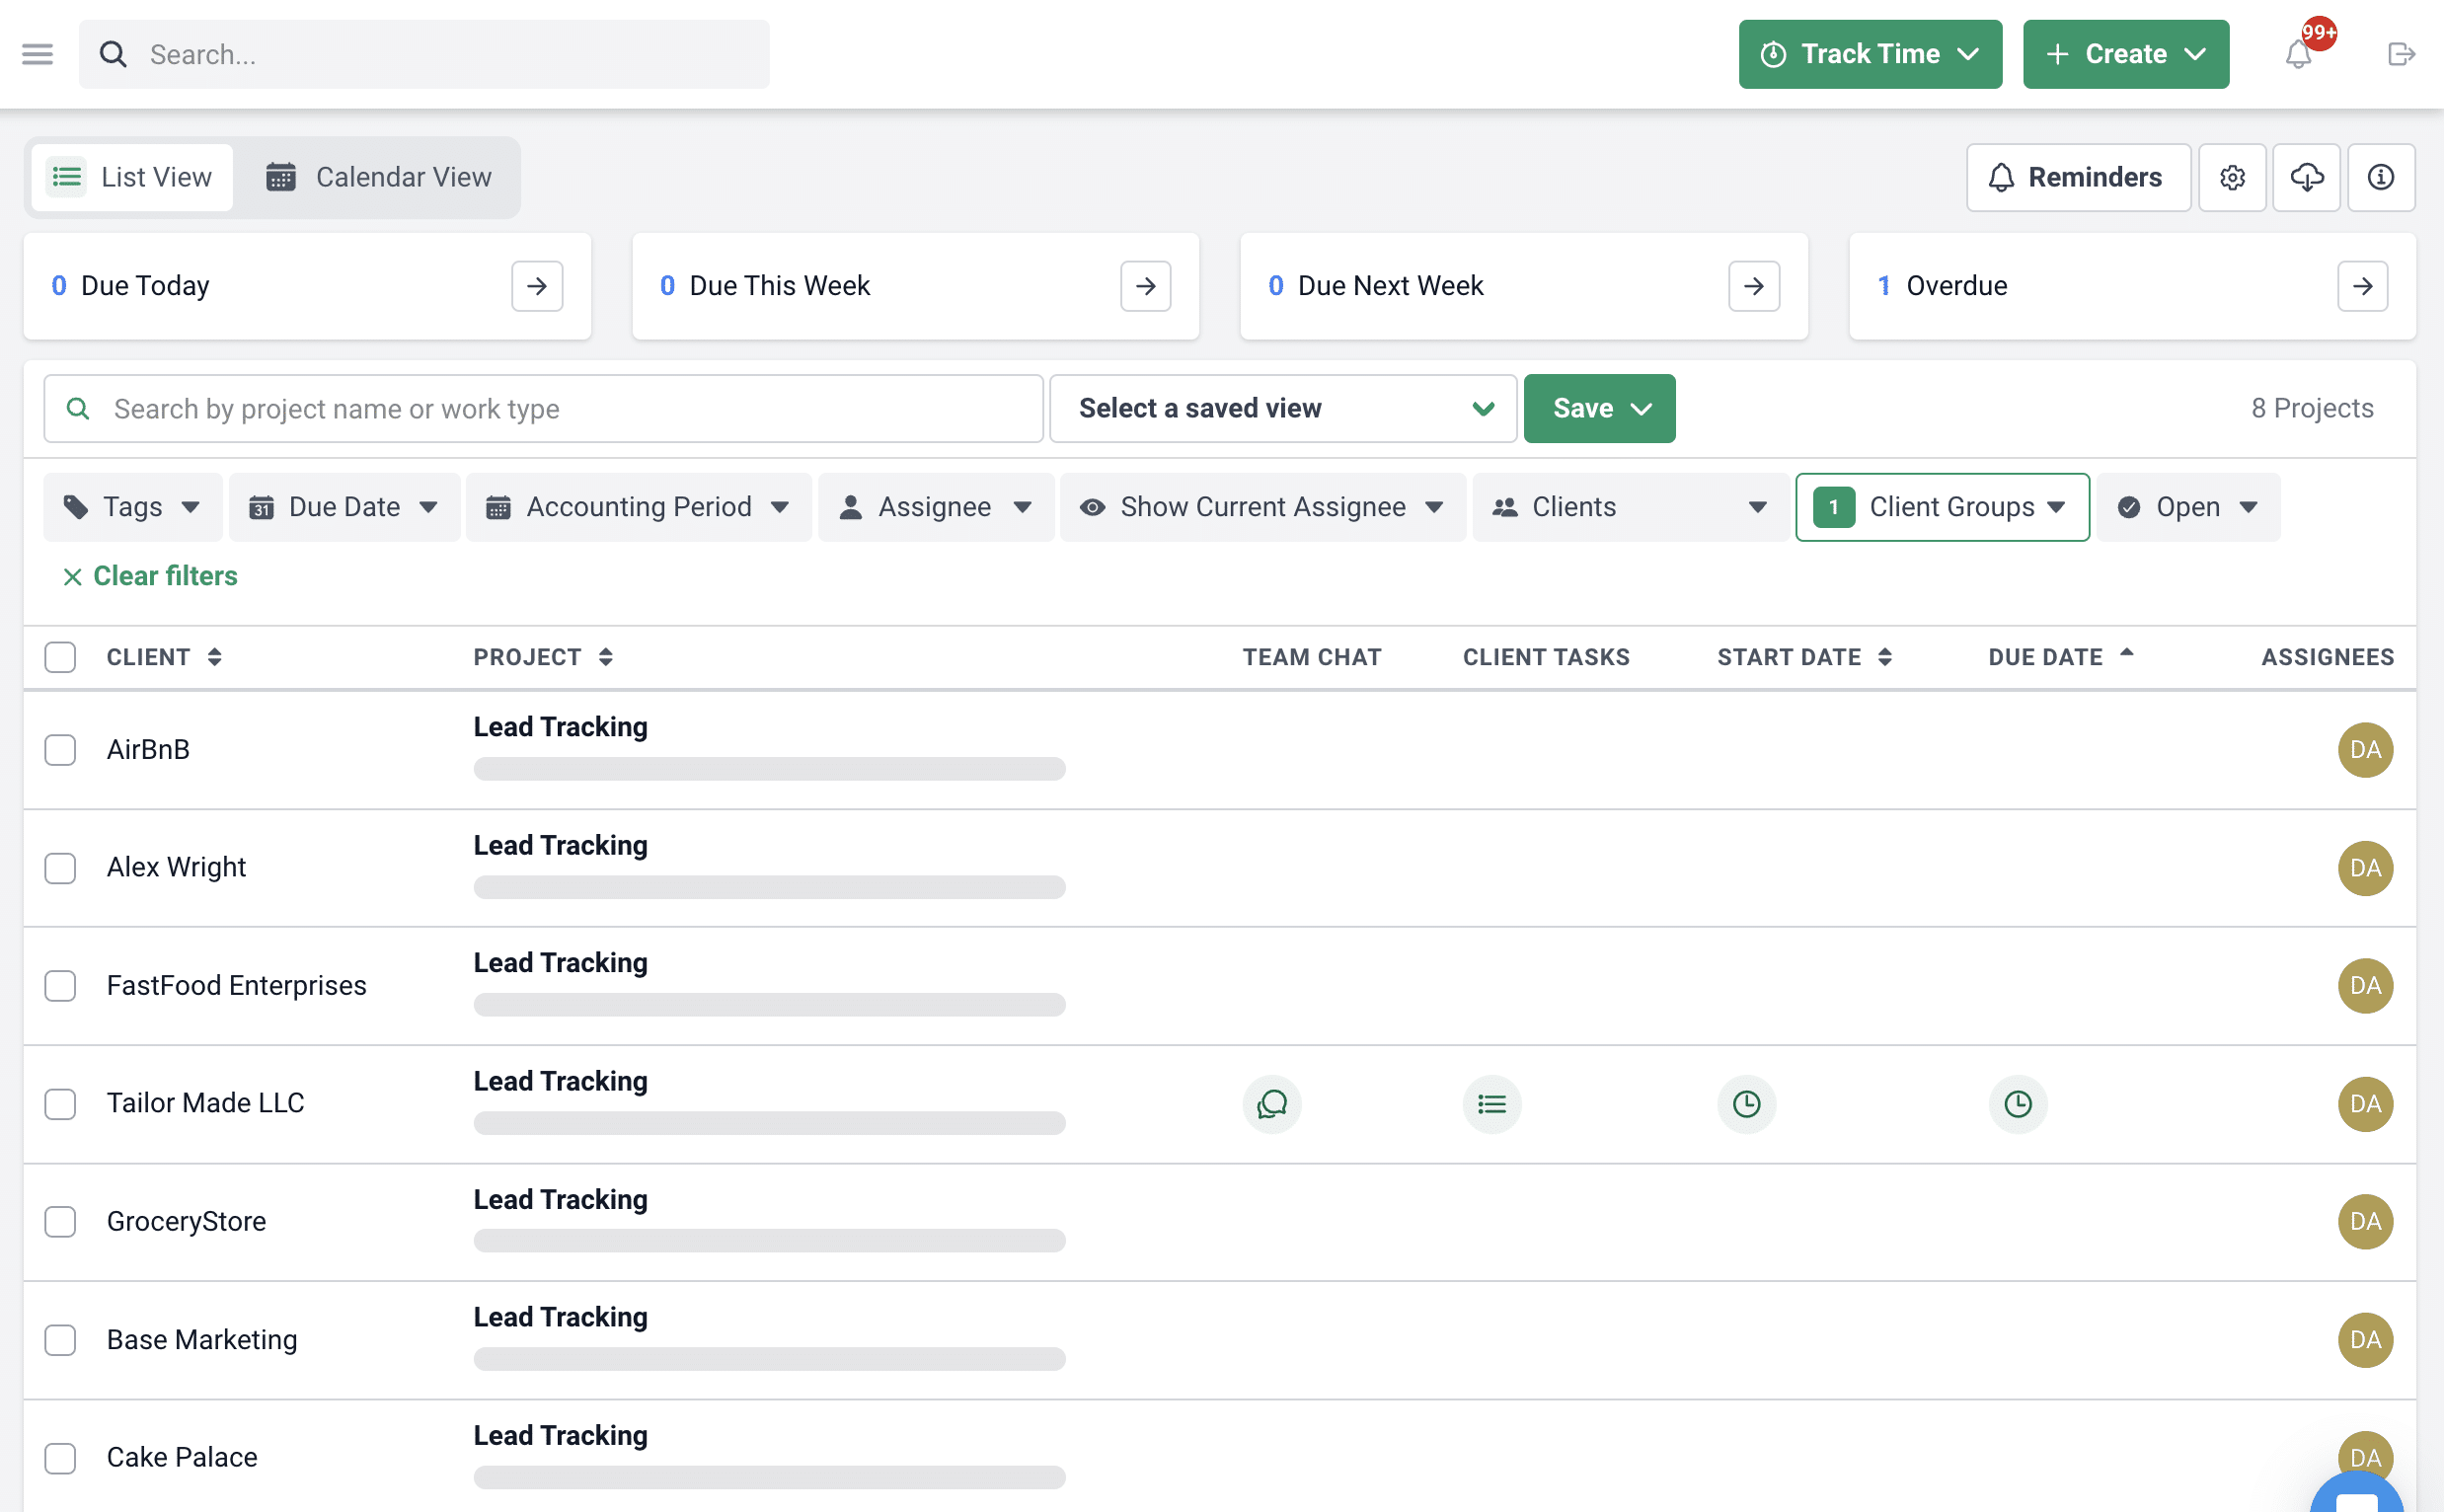This screenshot has height=1512, width=2444.
Task: Open Tailor Made LLC team chat icon
Action: coord(1272,1104)
